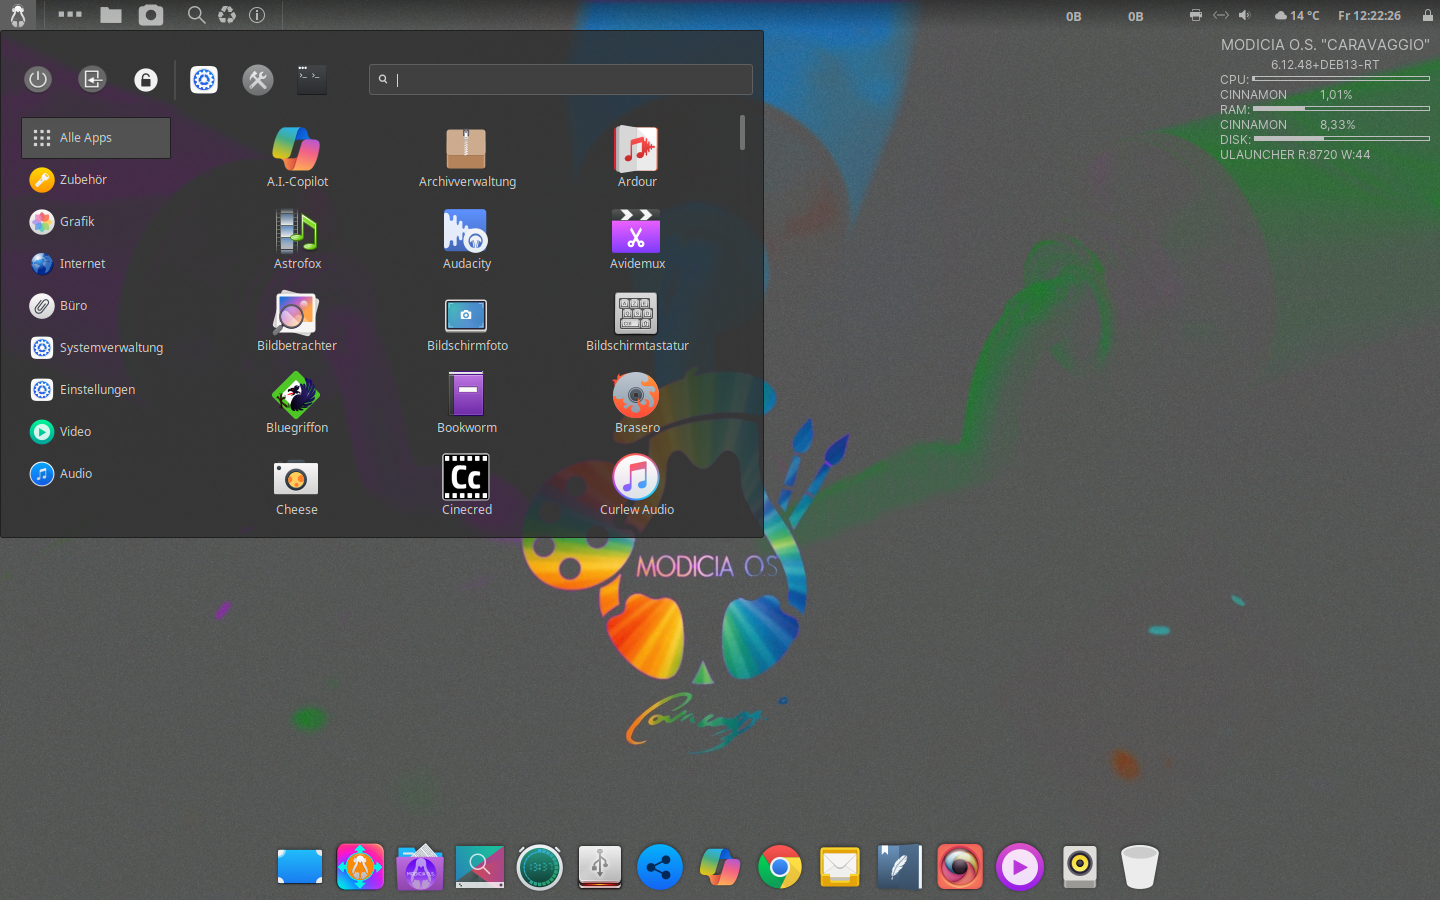Screen dimensions: 1440x900
Task: Open the Systemverwaltung category
Action: (x=110, y=348)
